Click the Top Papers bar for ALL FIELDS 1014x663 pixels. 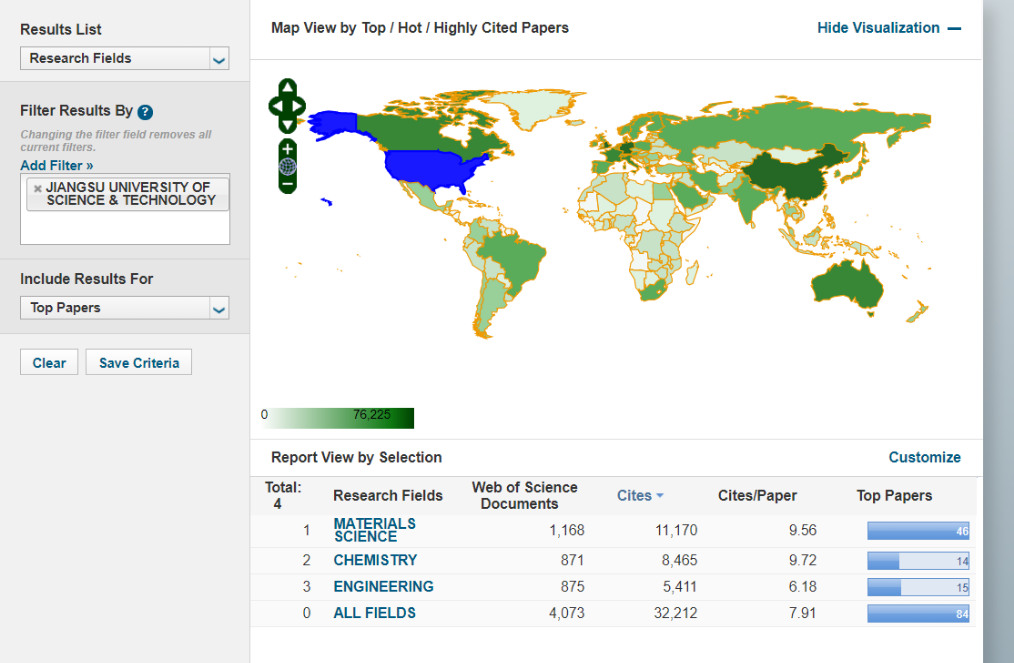[x=917, y=613]
